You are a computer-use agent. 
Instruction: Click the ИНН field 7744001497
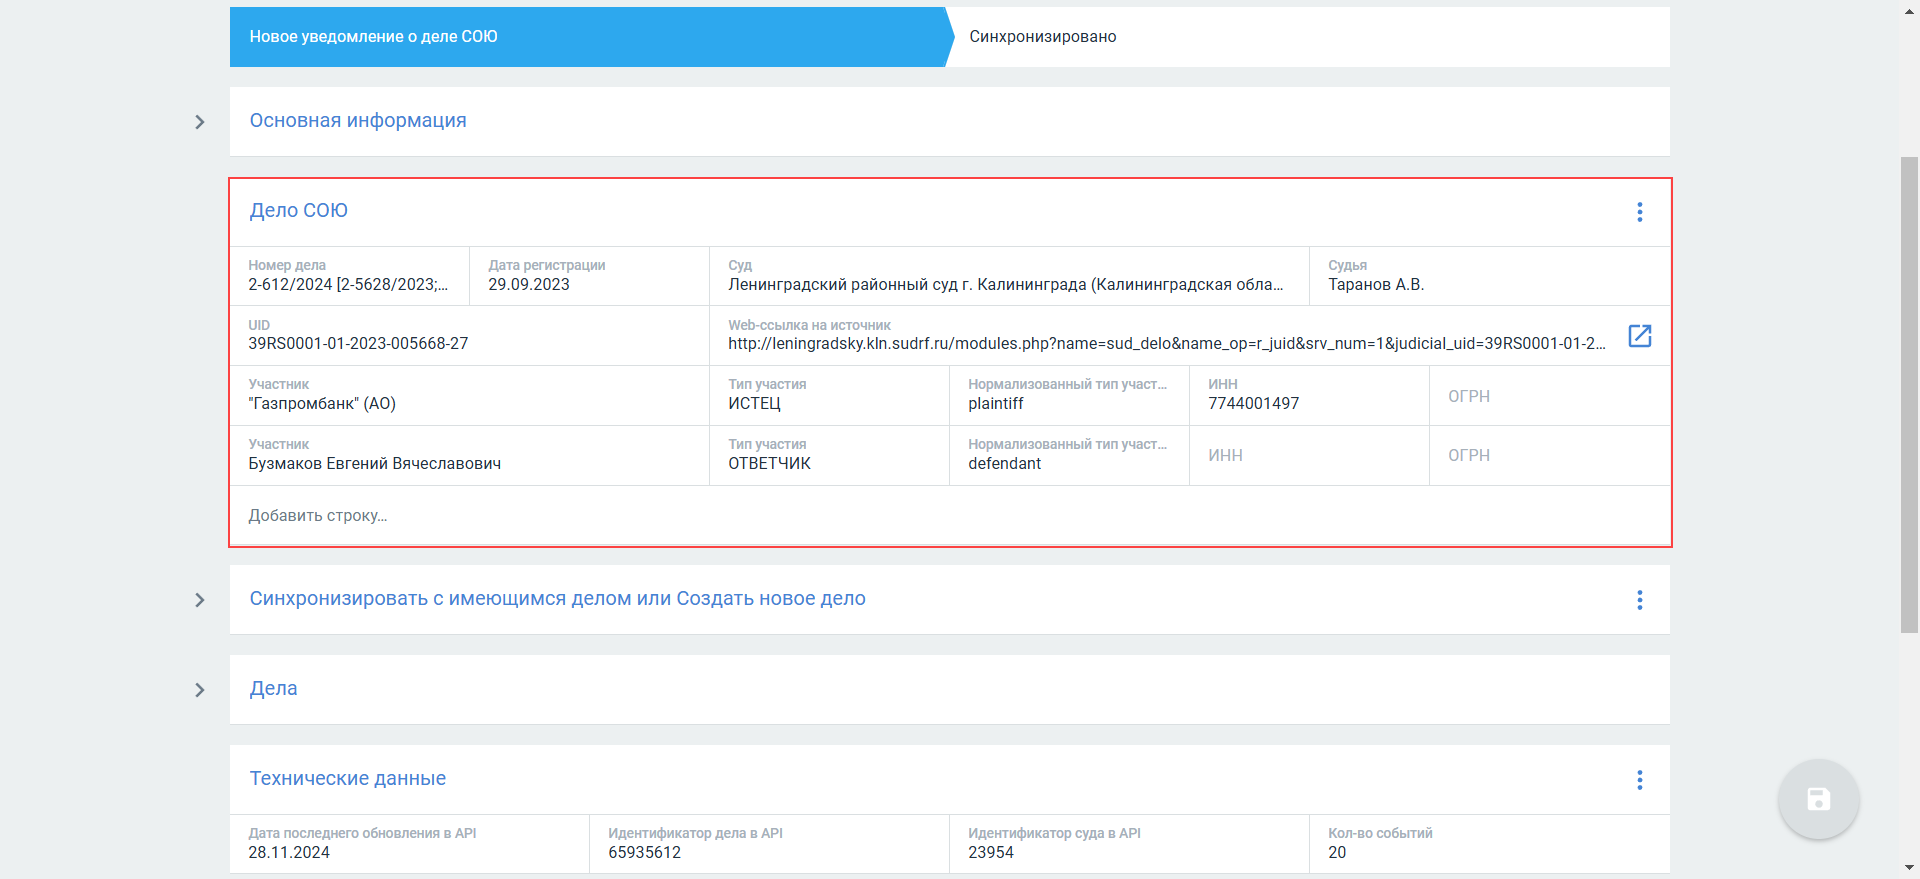(1310, 396)
